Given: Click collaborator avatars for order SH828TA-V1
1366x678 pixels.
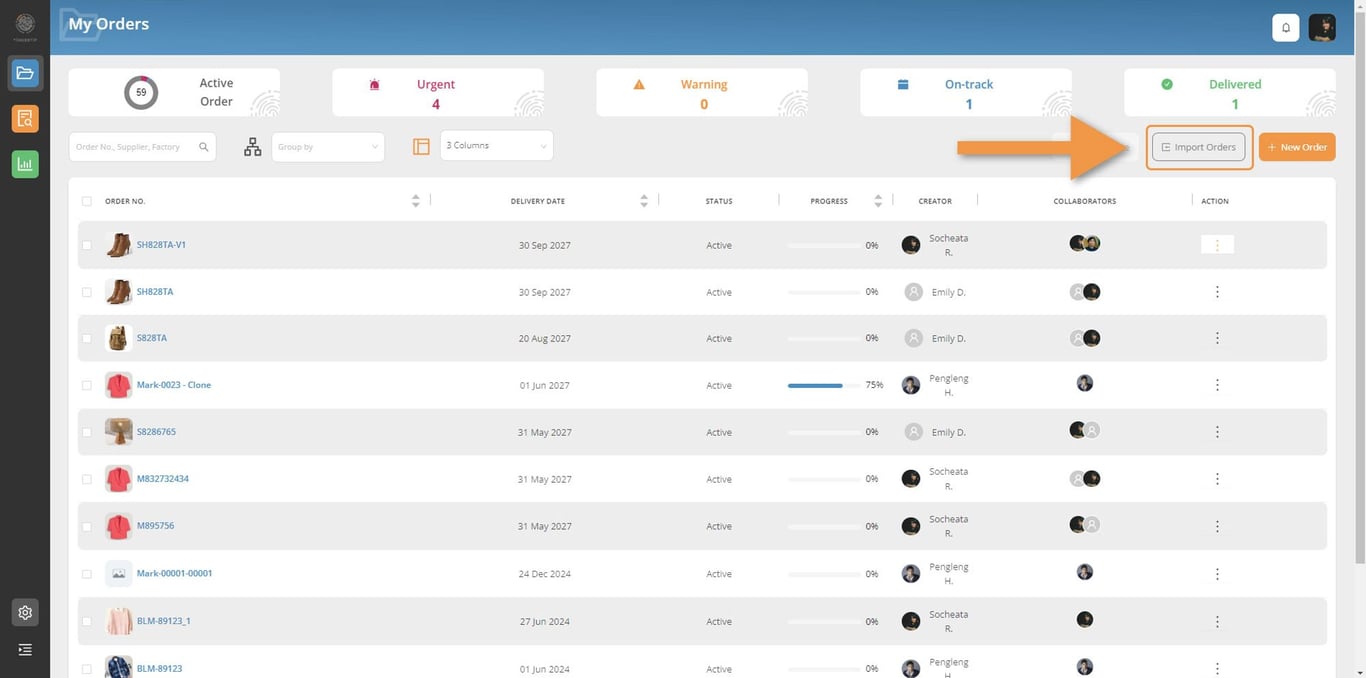Looking at the screenshot, I should pyautogui.click(x=1085, y=243).
